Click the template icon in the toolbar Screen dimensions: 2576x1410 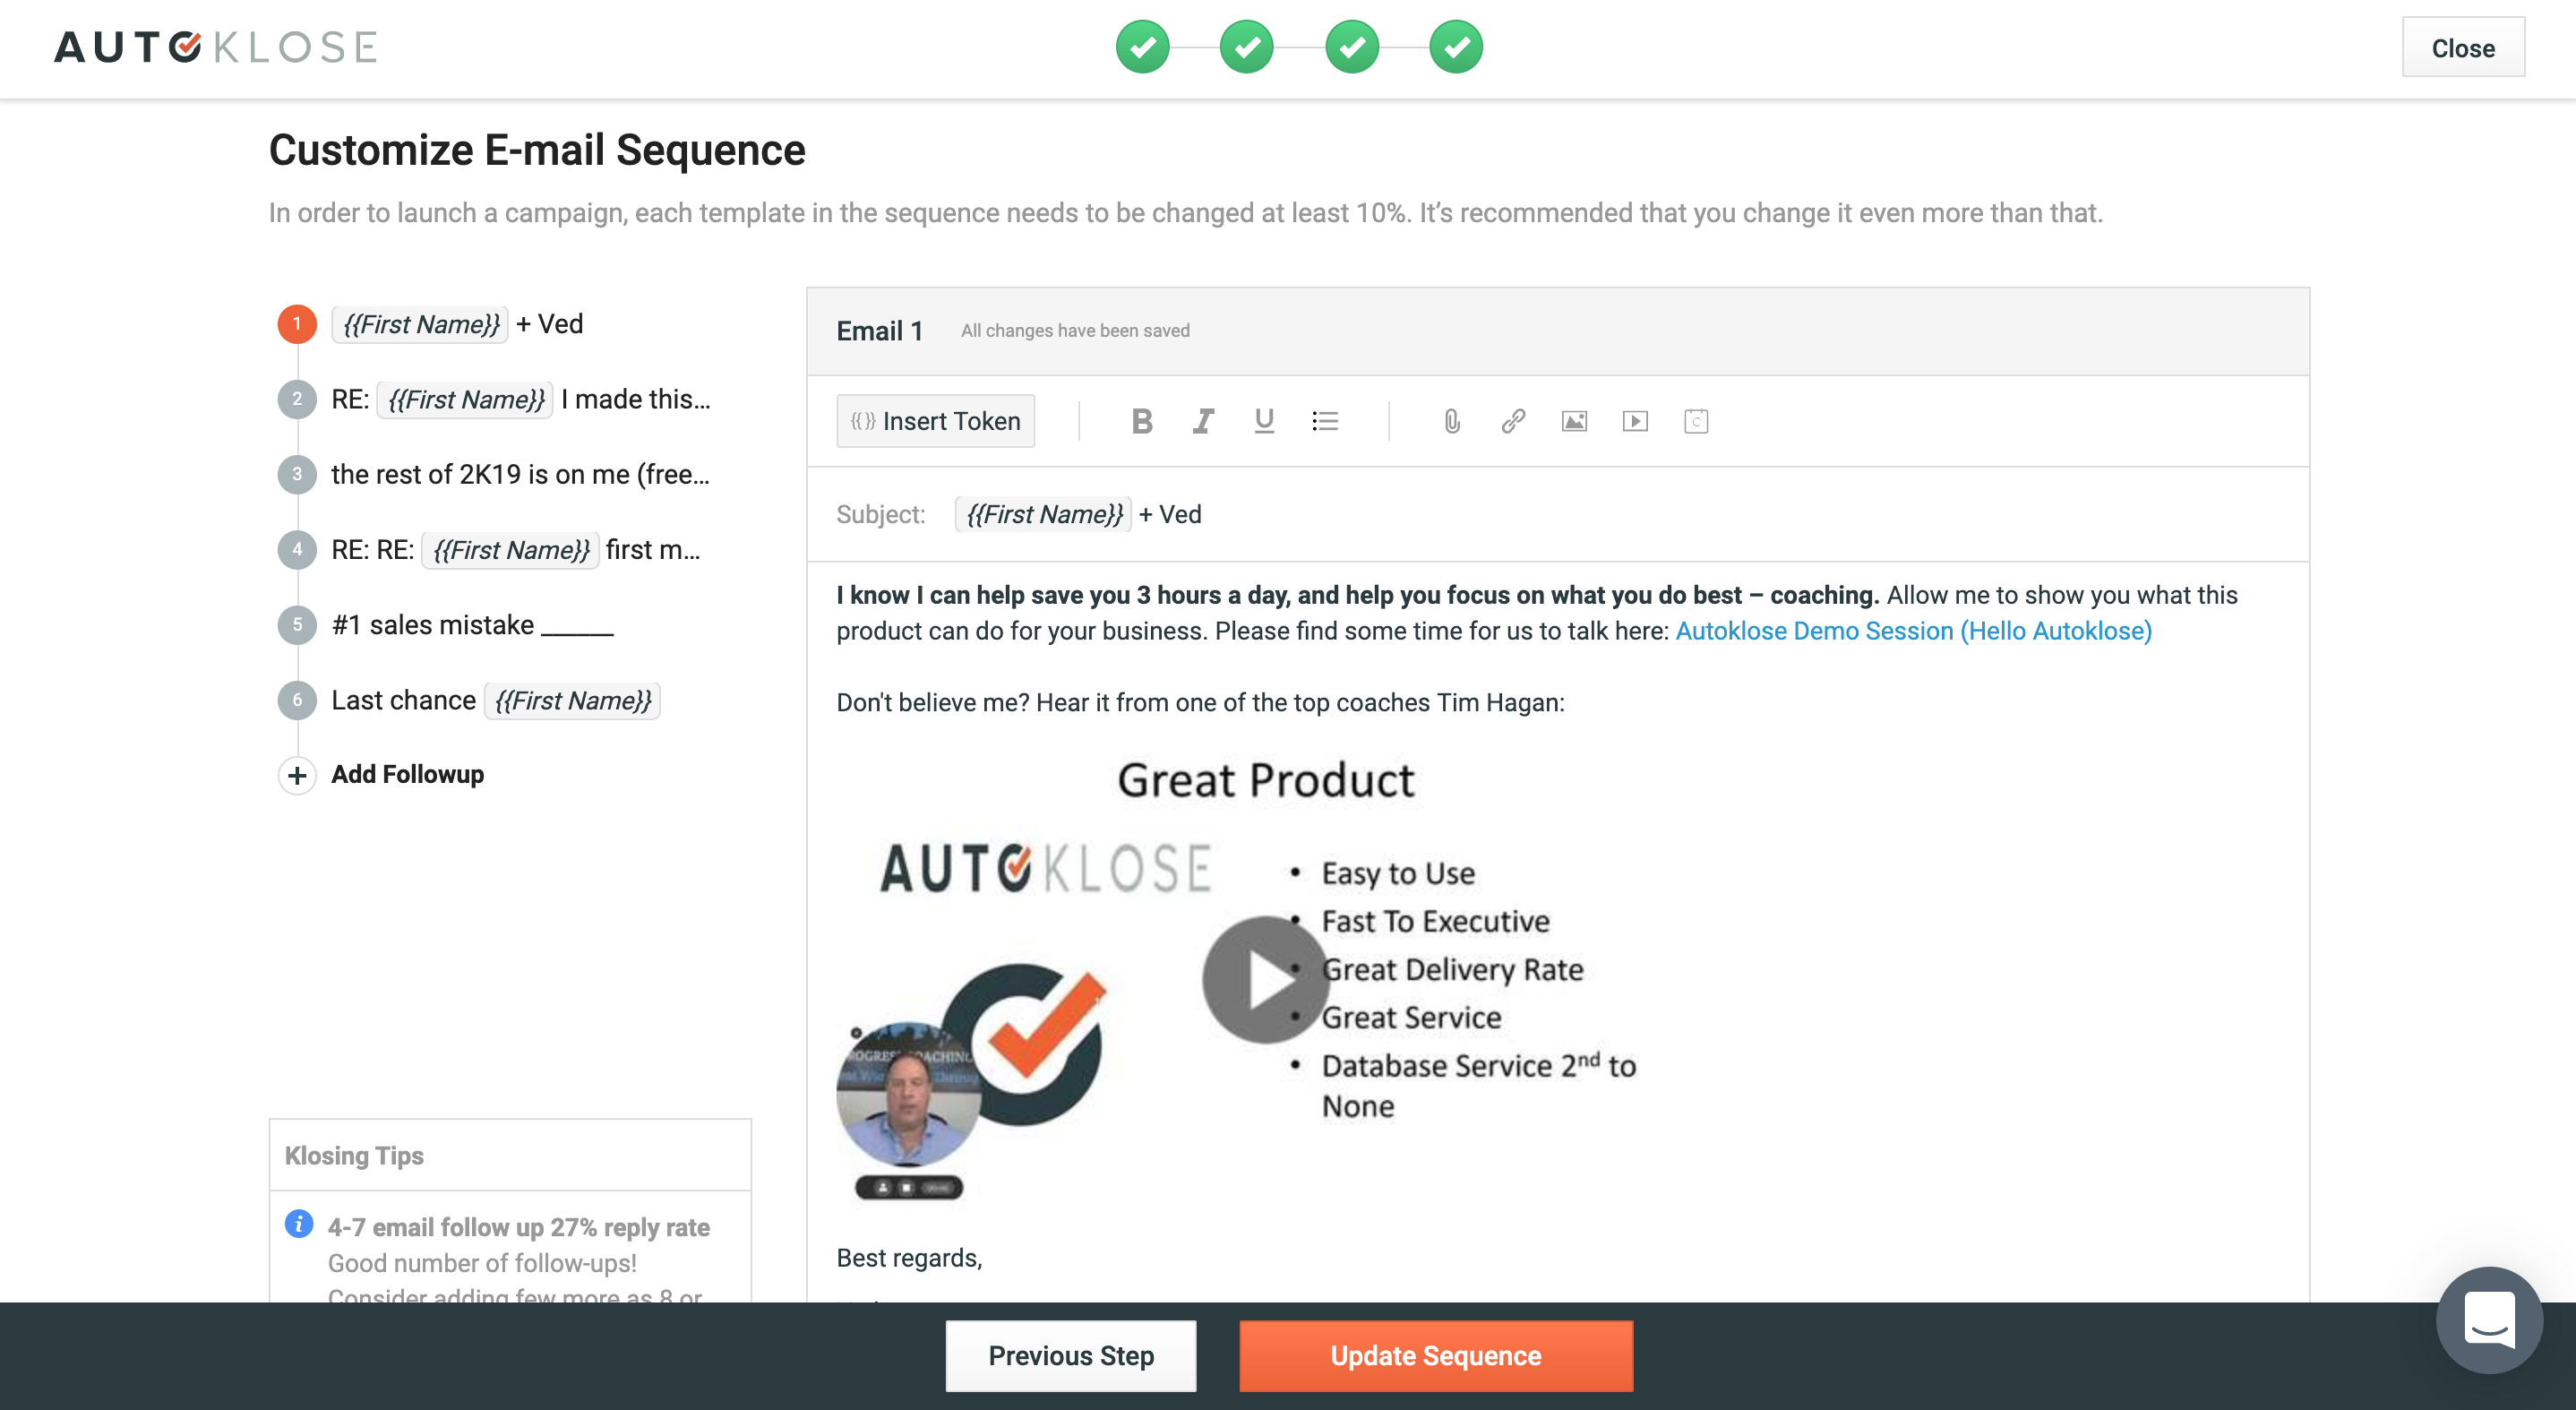click(1696, 421)
